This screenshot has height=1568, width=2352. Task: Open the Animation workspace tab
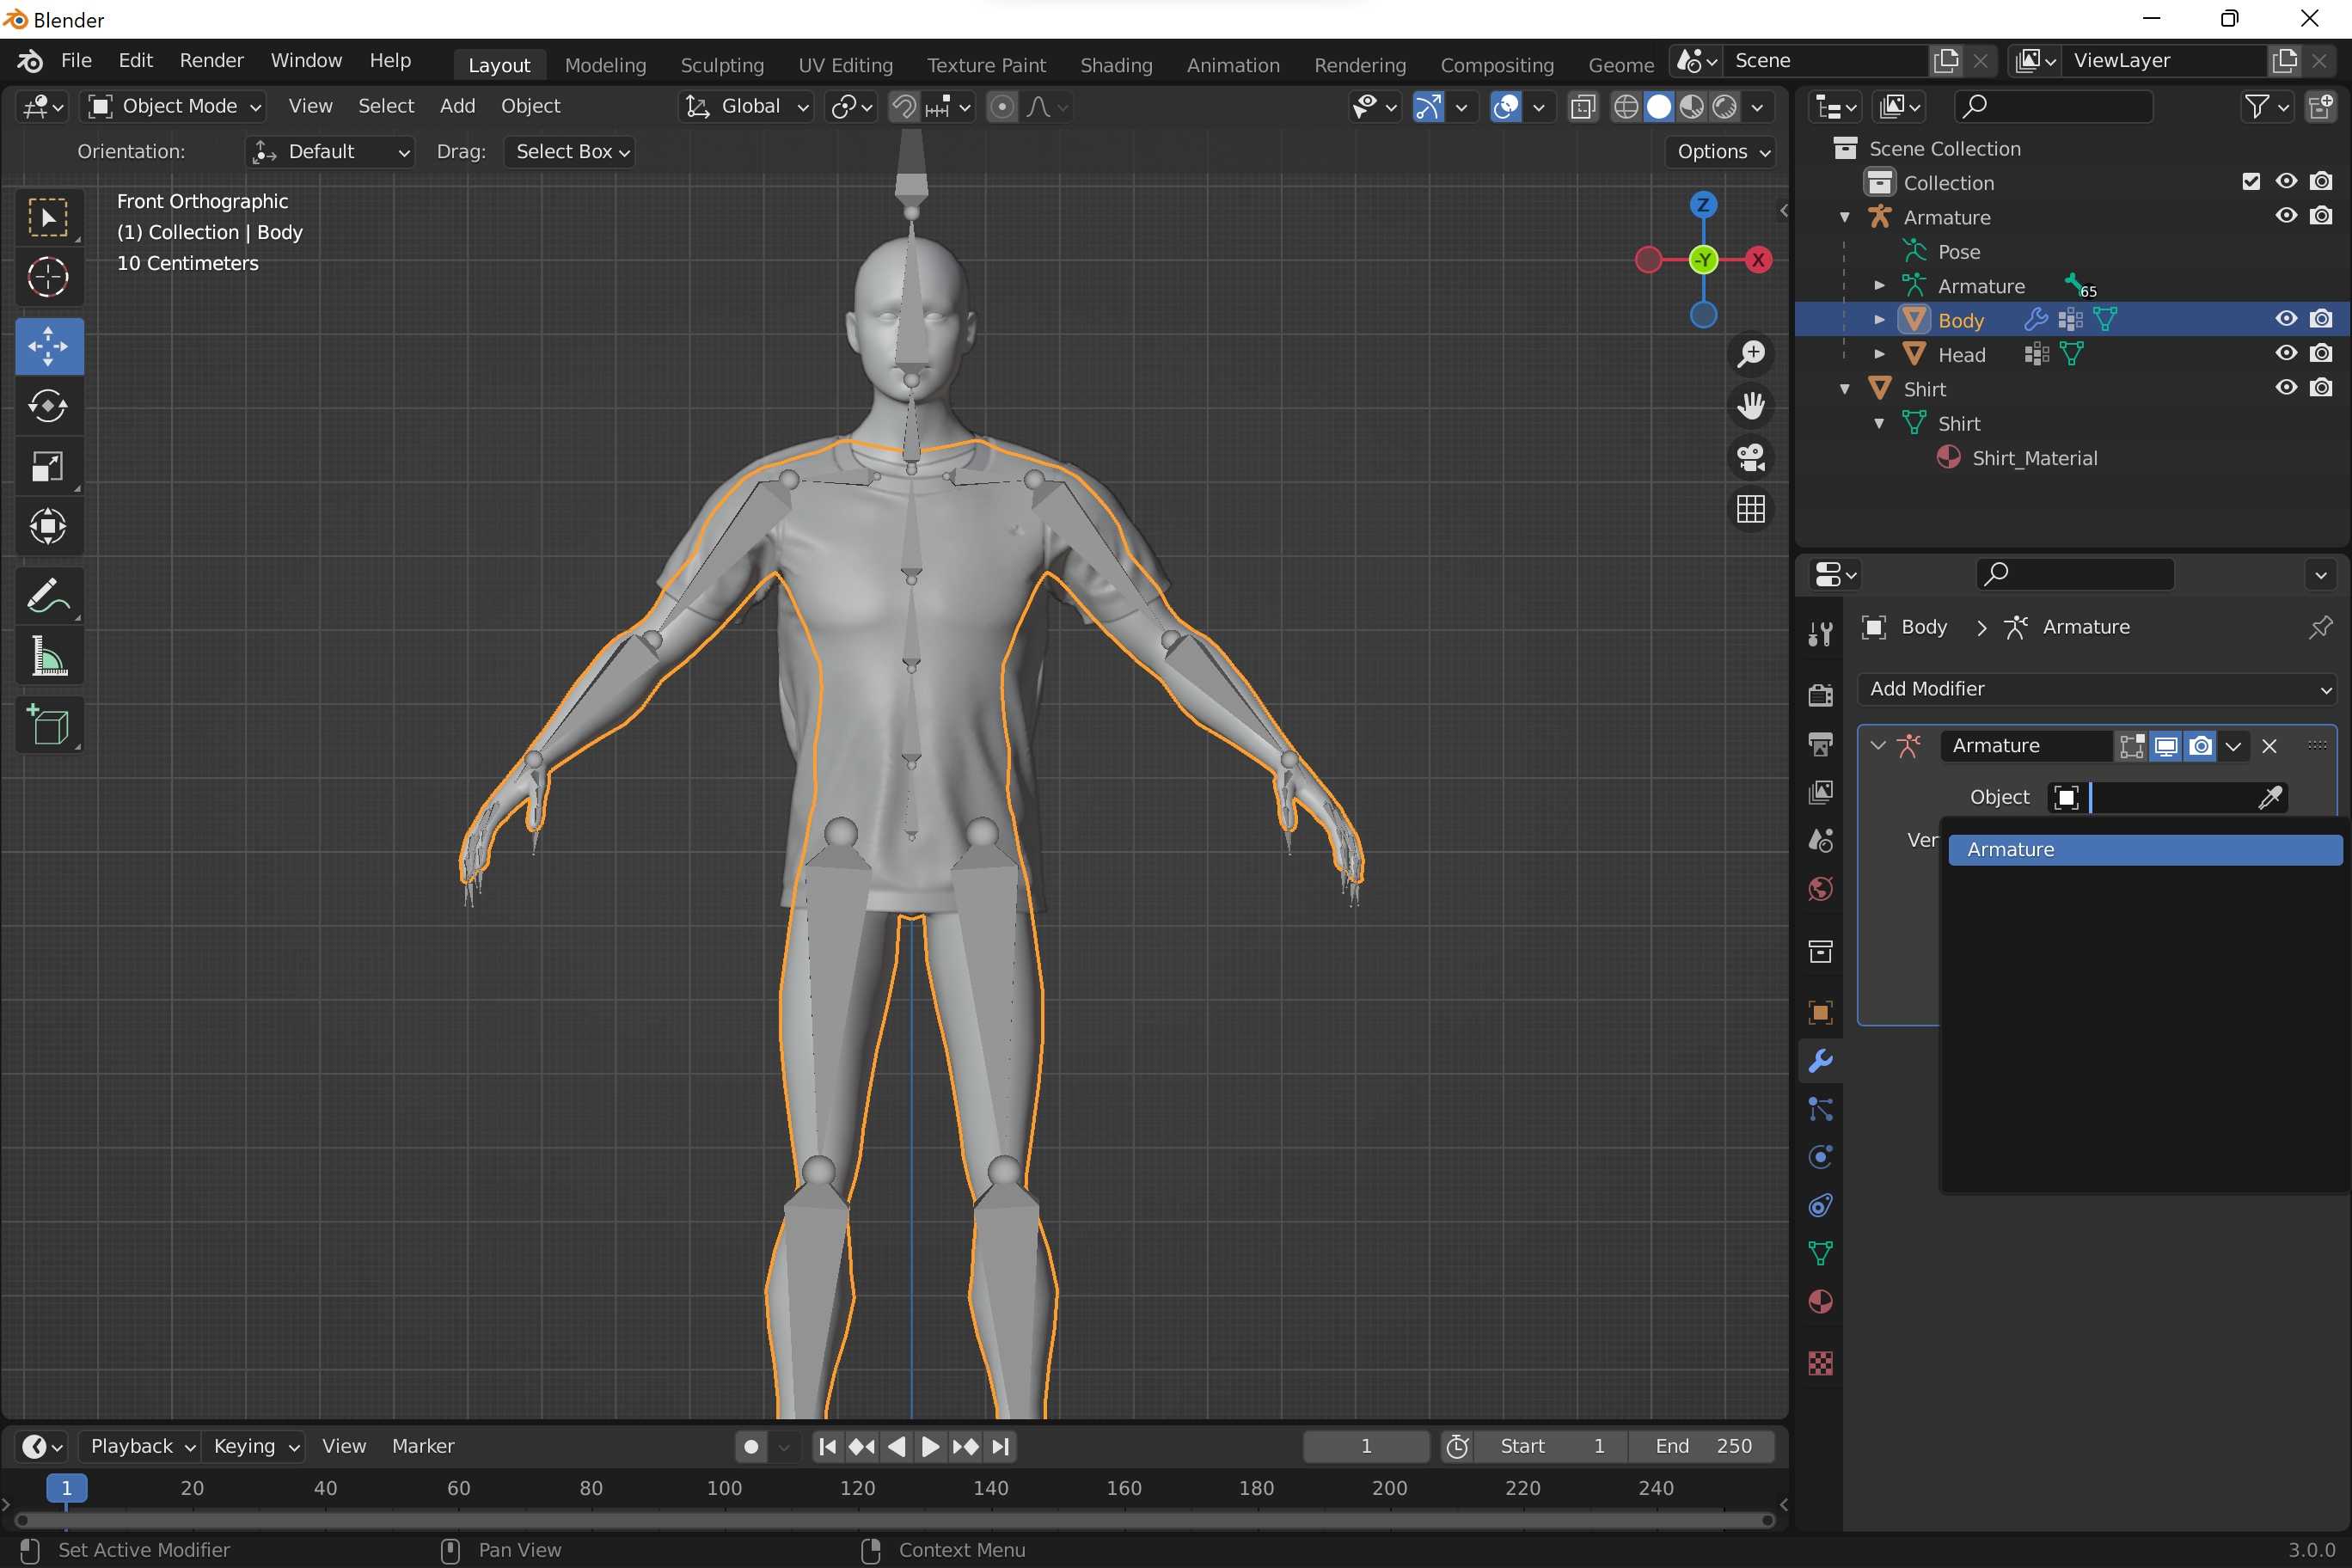point(1232,64)
